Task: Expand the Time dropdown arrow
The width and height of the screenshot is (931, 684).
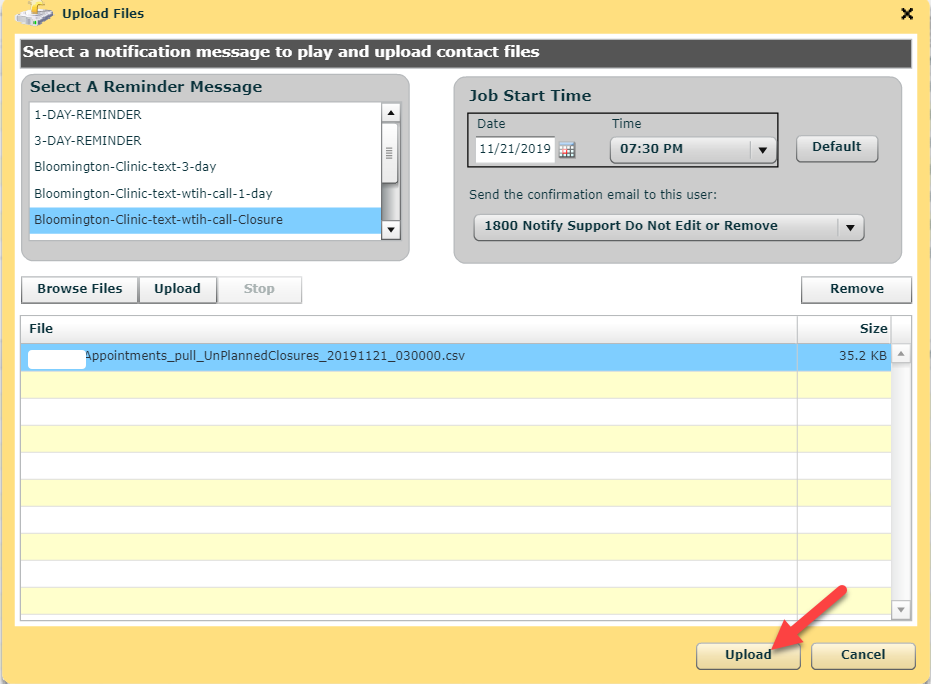Action: click(762, 150)
